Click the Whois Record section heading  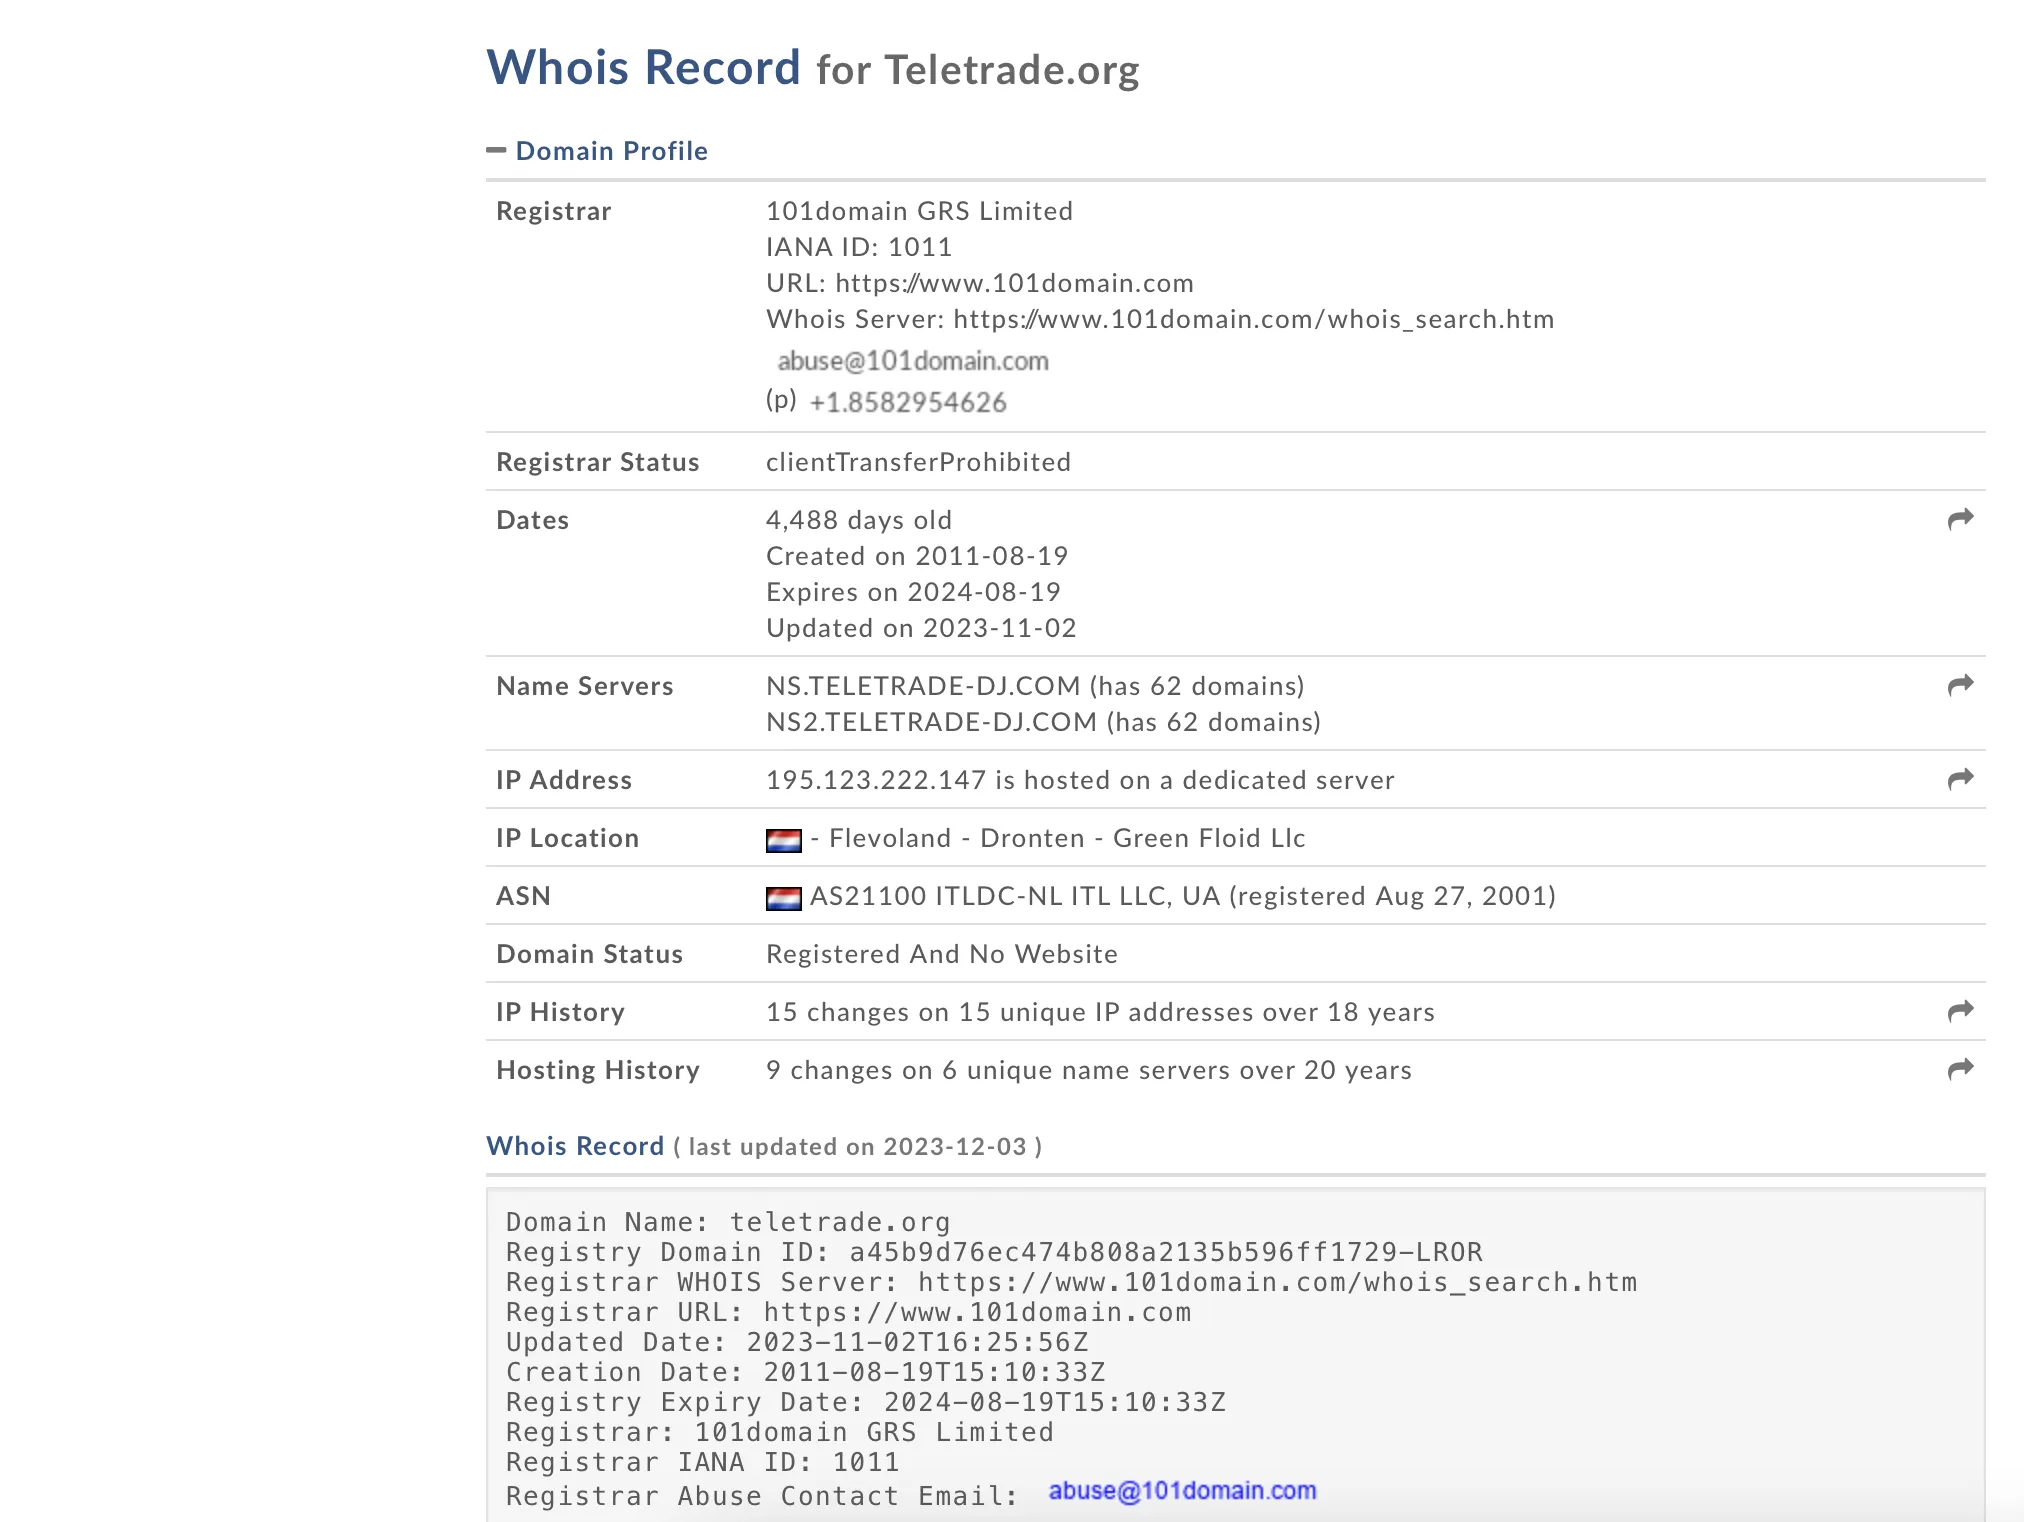(x=575, y=1146)
